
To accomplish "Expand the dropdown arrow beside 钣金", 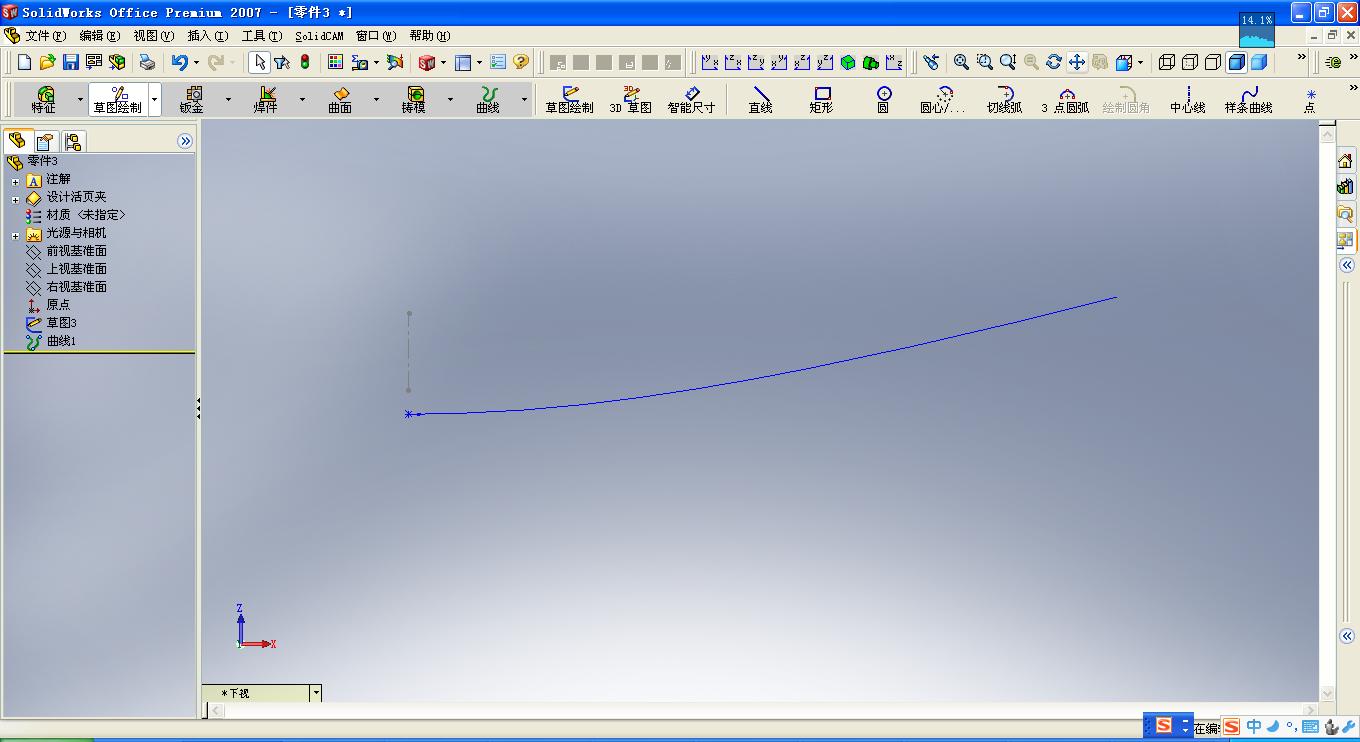I will pos(228,100).
